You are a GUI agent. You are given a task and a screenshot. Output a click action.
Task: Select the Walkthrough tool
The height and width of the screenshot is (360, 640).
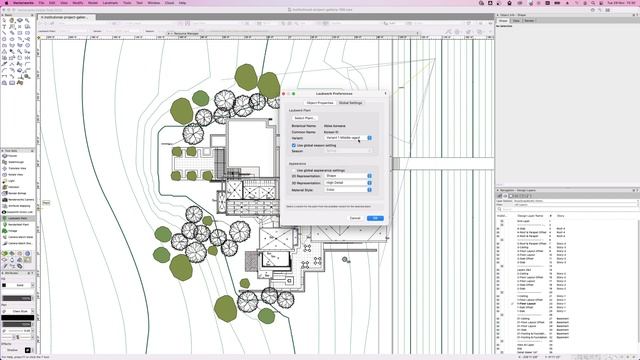tap(16, 162)
